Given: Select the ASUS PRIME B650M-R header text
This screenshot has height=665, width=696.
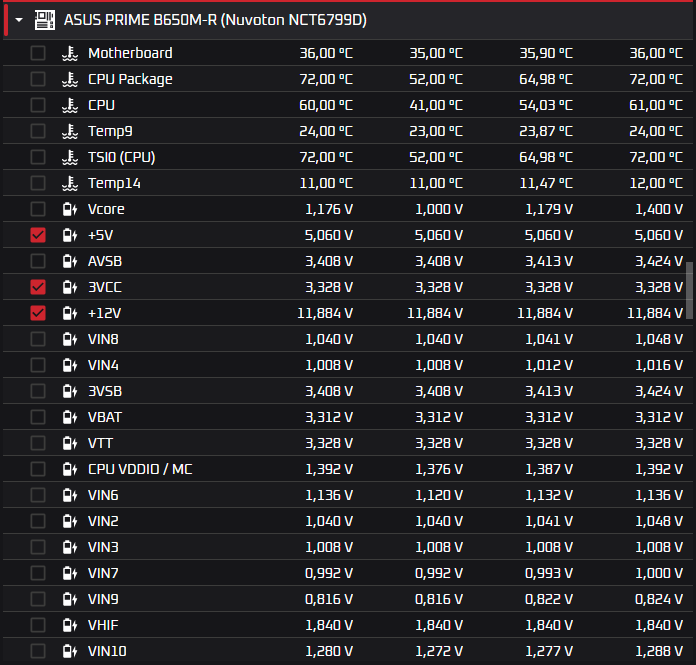Looking at the screenshot, I should (215, 20).
